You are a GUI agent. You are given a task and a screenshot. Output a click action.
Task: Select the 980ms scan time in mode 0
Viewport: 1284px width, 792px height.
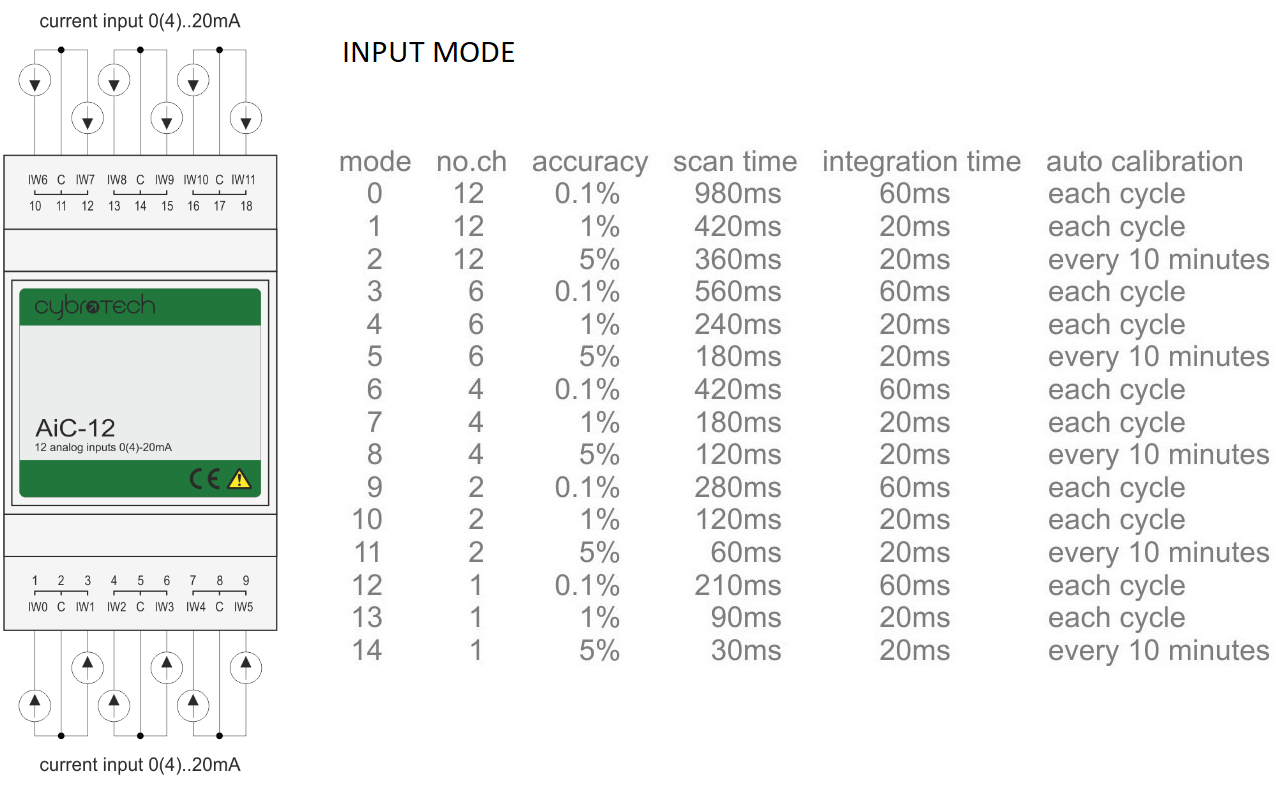(738, 194)
